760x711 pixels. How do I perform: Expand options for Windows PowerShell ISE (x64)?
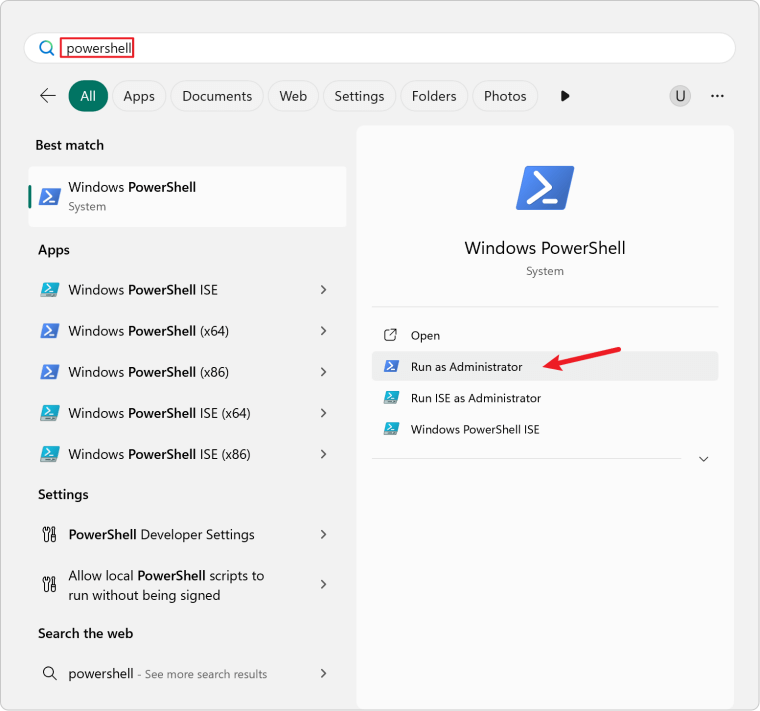323,413
